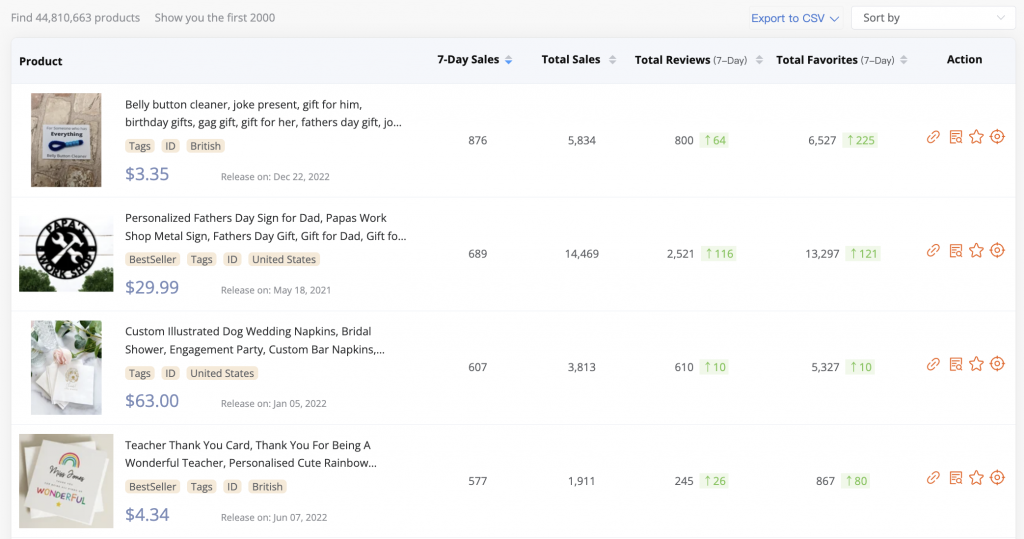Screen dimensions: 1024x539
Task: Open the Sort by dropdown
Action: click(x=932, y=18)
